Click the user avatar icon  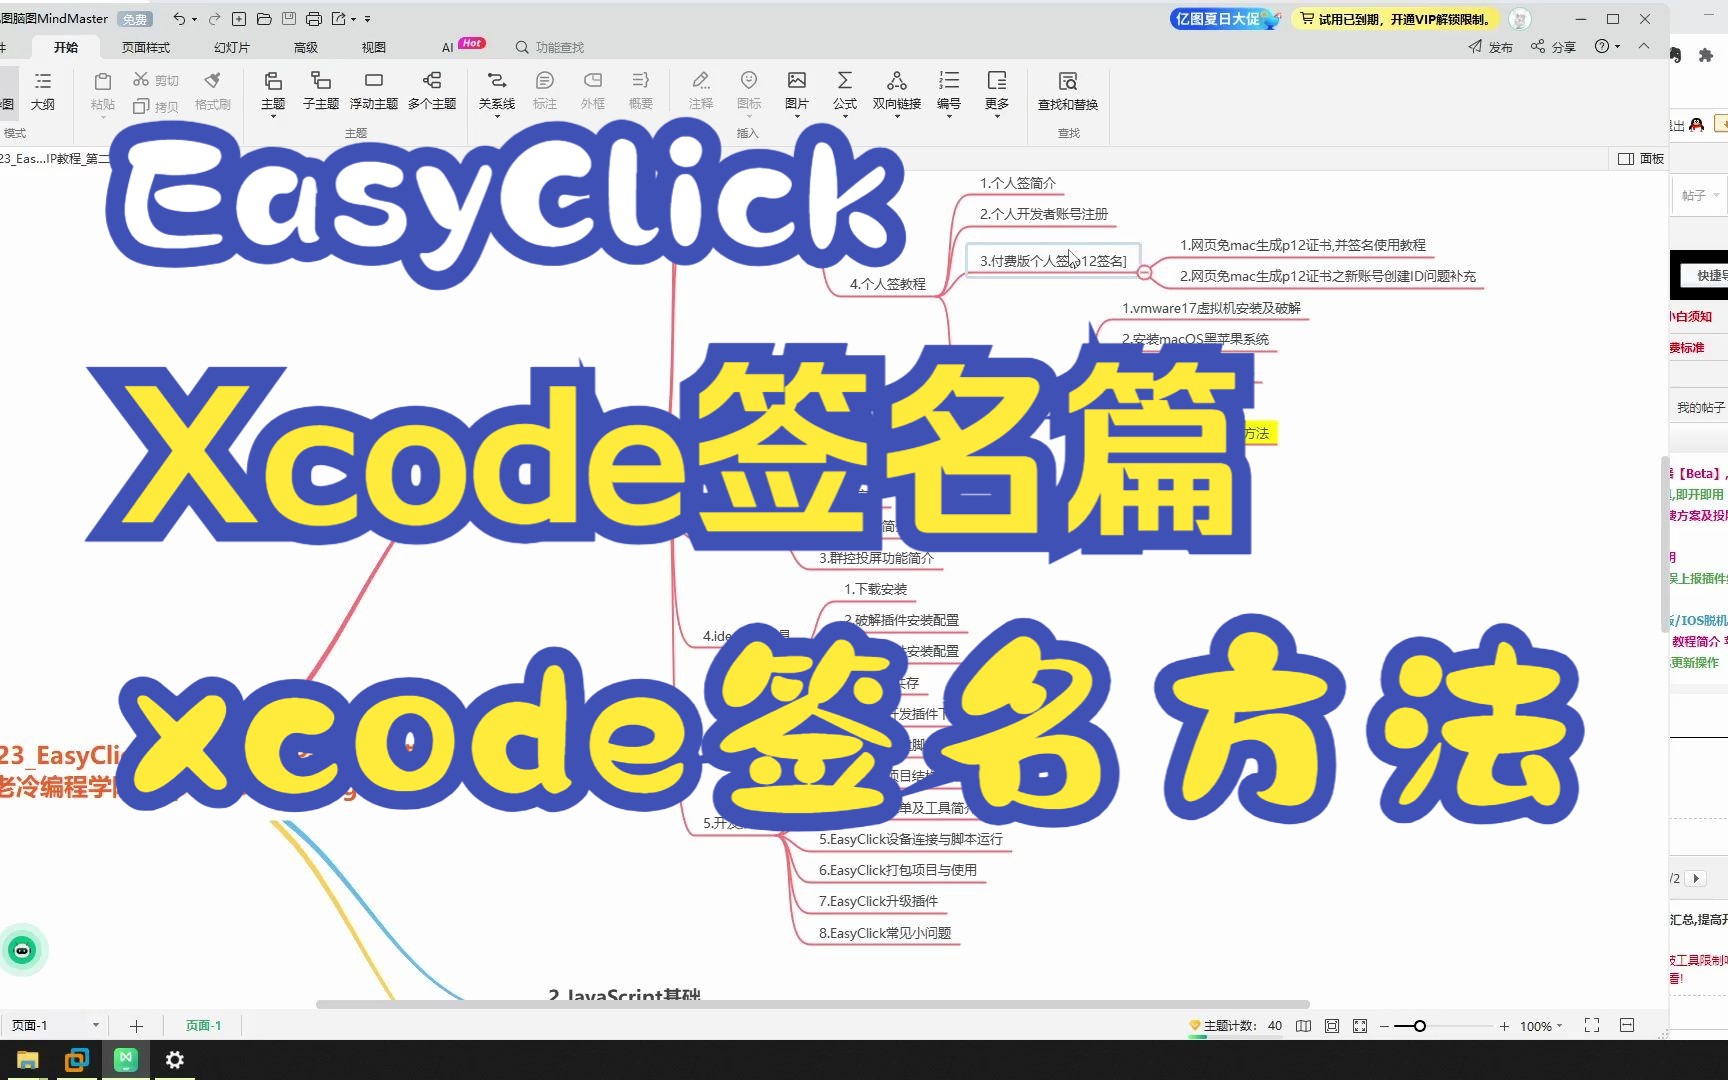(1520, 19)
